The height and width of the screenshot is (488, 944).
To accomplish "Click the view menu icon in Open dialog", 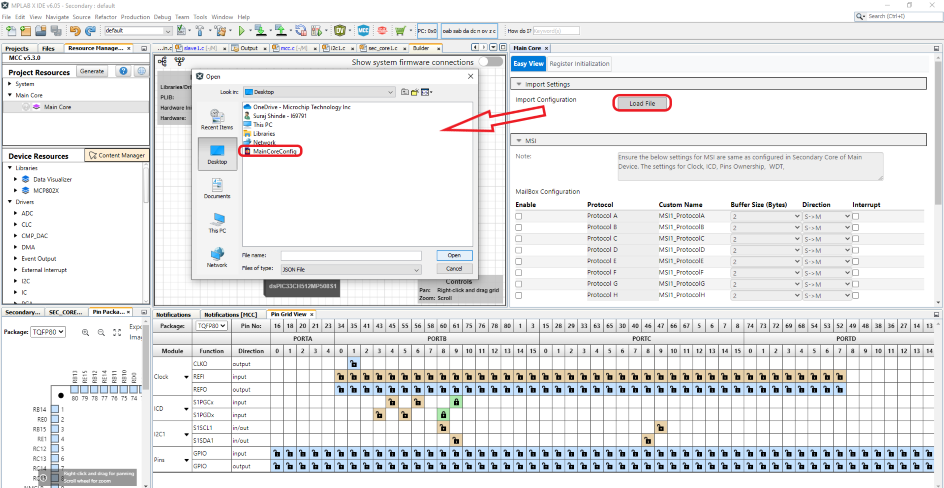I will 426,92.
